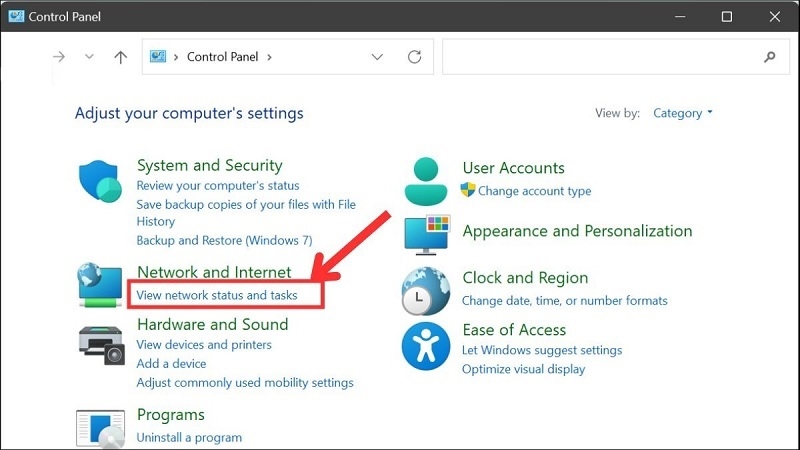Viewport: 800px width, 450px height.
Task: Open Network and Internet category
Action: point(214,272)
